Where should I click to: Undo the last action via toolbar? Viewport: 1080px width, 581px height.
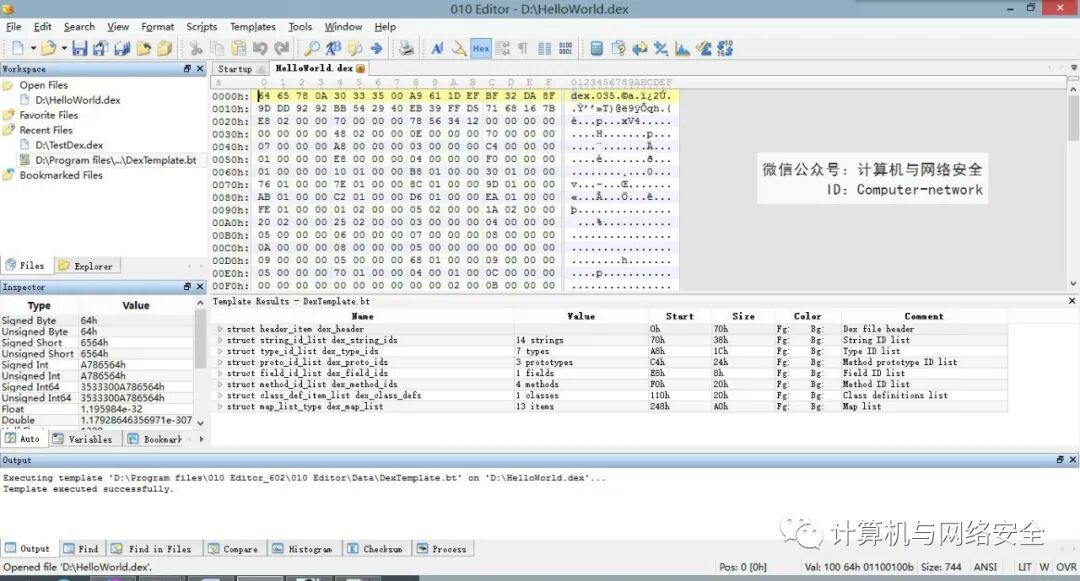click(x=260, y=48)
